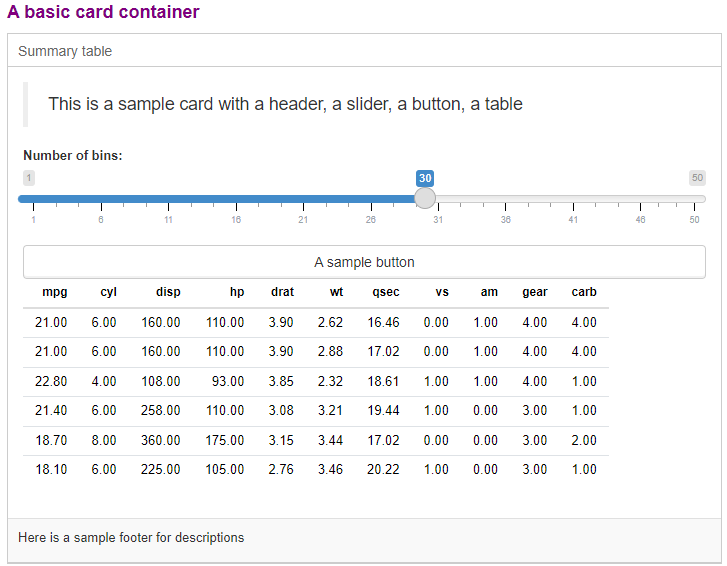This screenshot has height=566, width=727.
Task: Click the sample card blockquote text
Action: (285, 104)
